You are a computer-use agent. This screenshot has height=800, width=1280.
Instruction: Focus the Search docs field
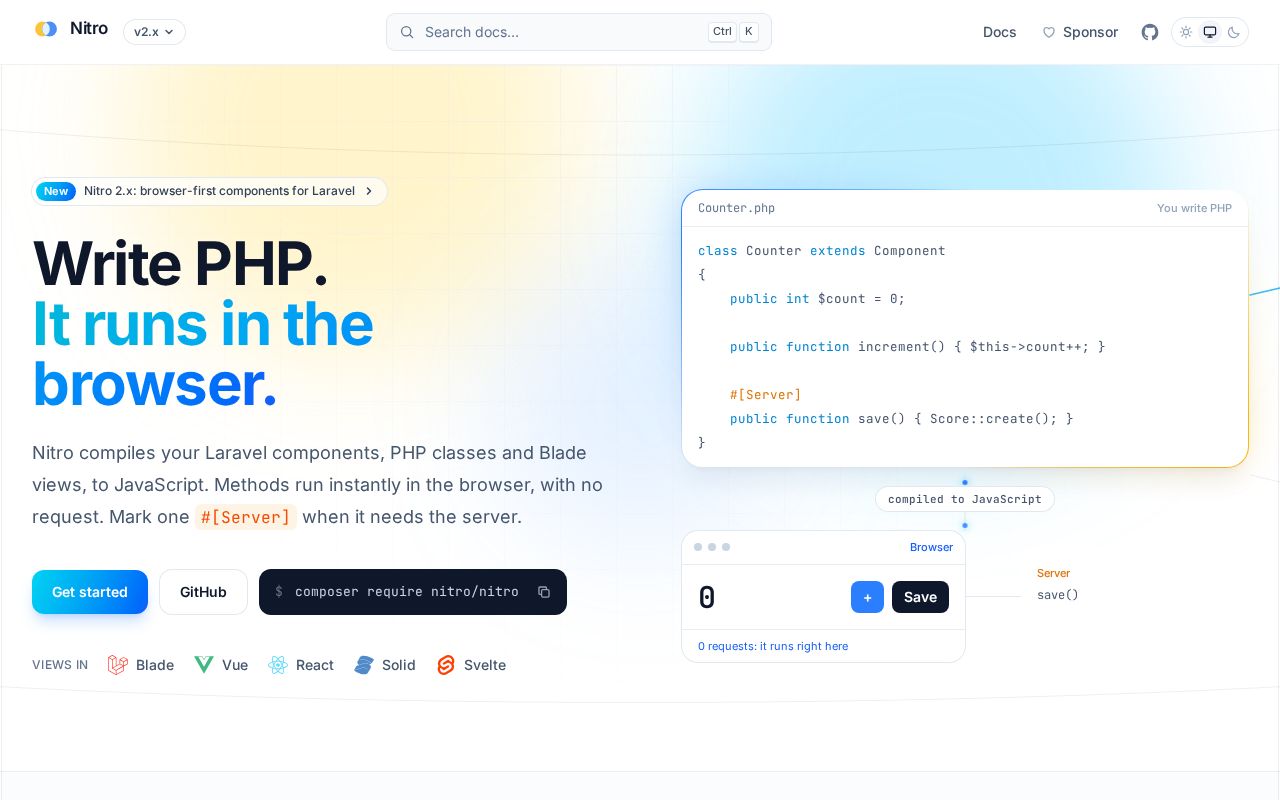tap(578, 32)
